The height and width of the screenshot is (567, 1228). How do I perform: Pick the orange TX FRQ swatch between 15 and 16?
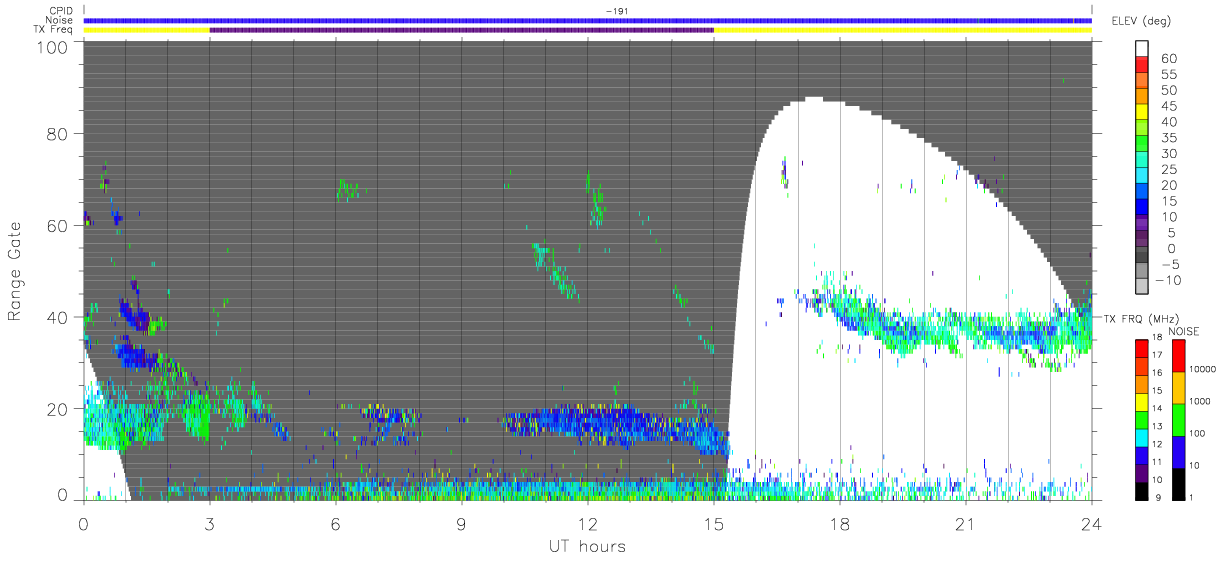coord(1142,384)
